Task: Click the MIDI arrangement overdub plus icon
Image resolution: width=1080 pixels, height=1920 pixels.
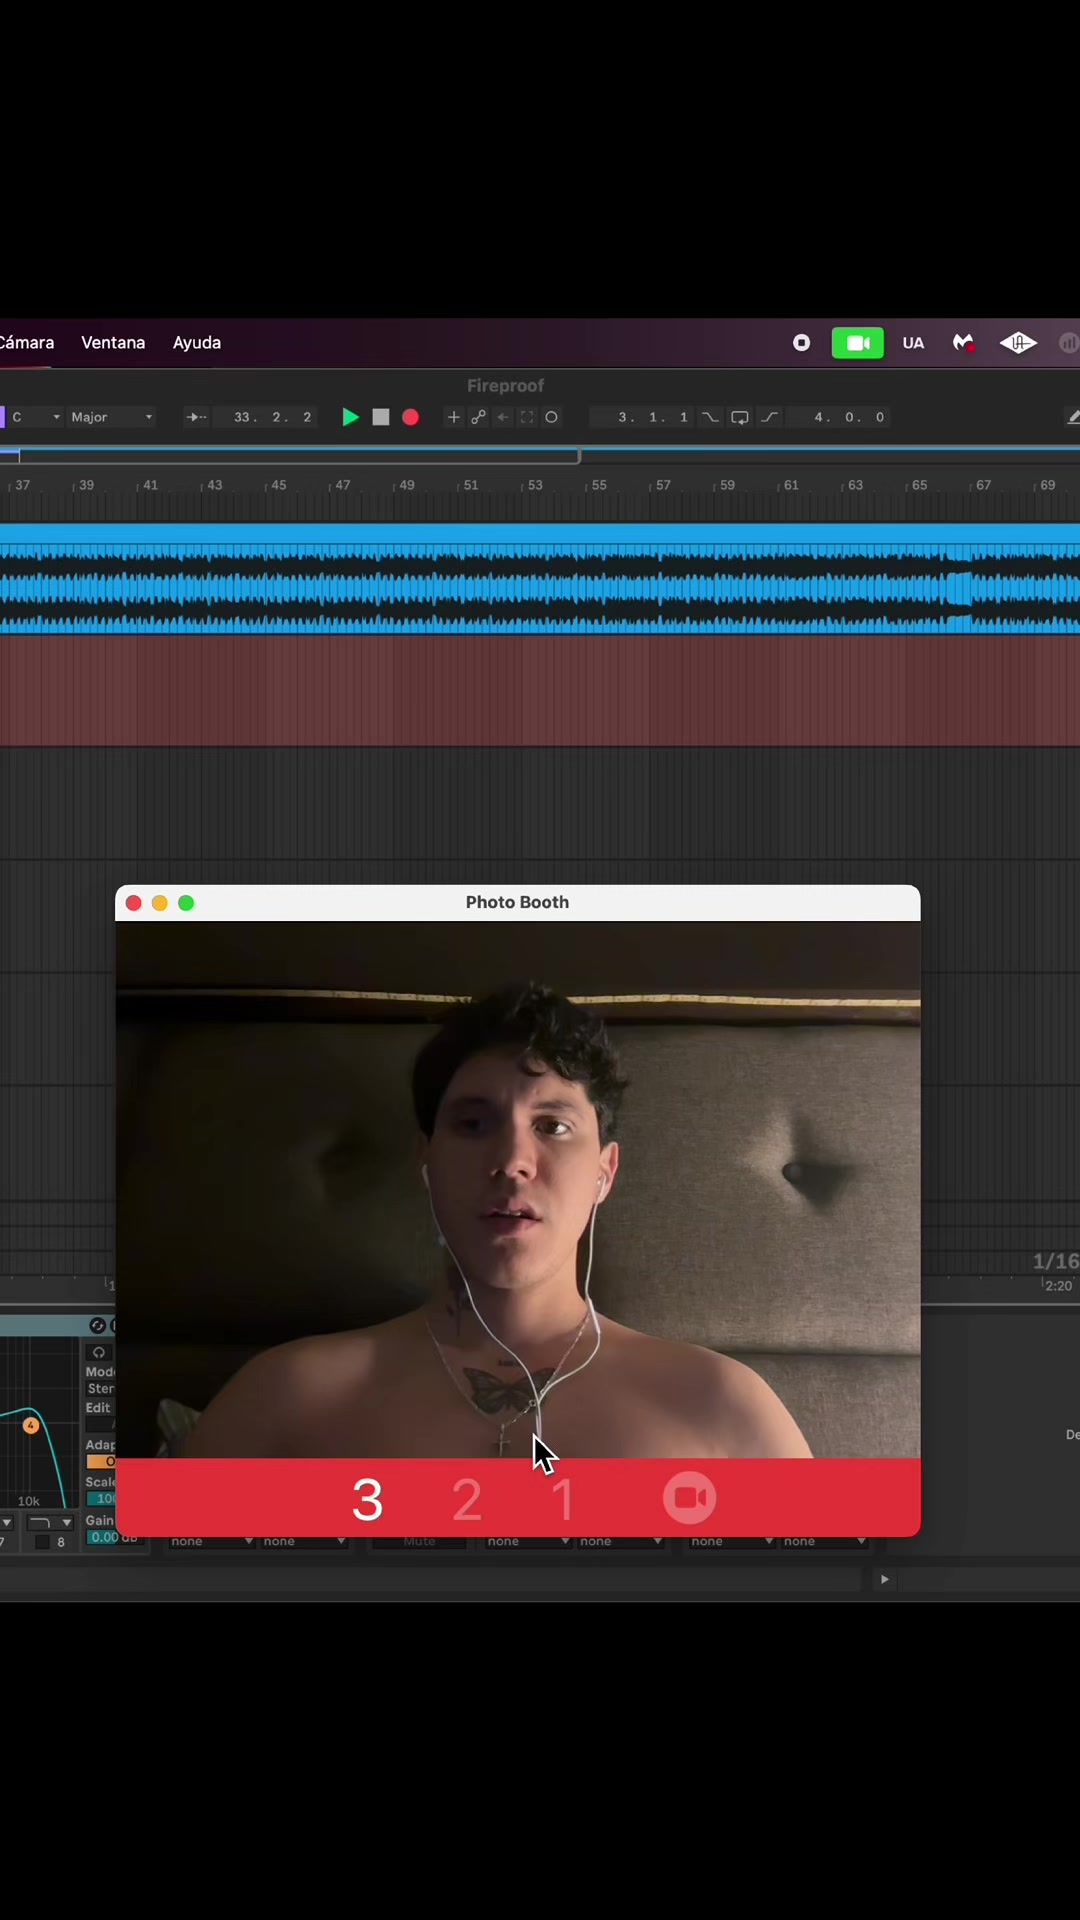Action: pos(453,417)
